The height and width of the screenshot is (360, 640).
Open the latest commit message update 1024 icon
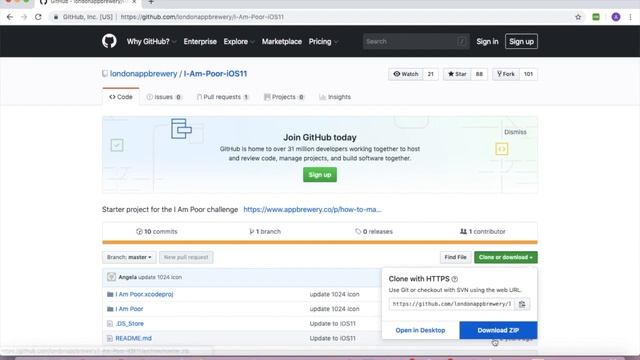(160, 277)
